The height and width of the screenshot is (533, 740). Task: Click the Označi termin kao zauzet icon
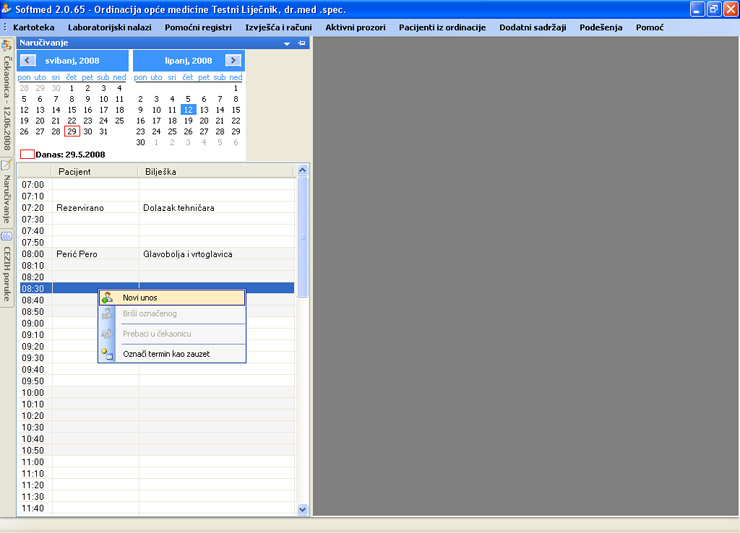[108, 354]
